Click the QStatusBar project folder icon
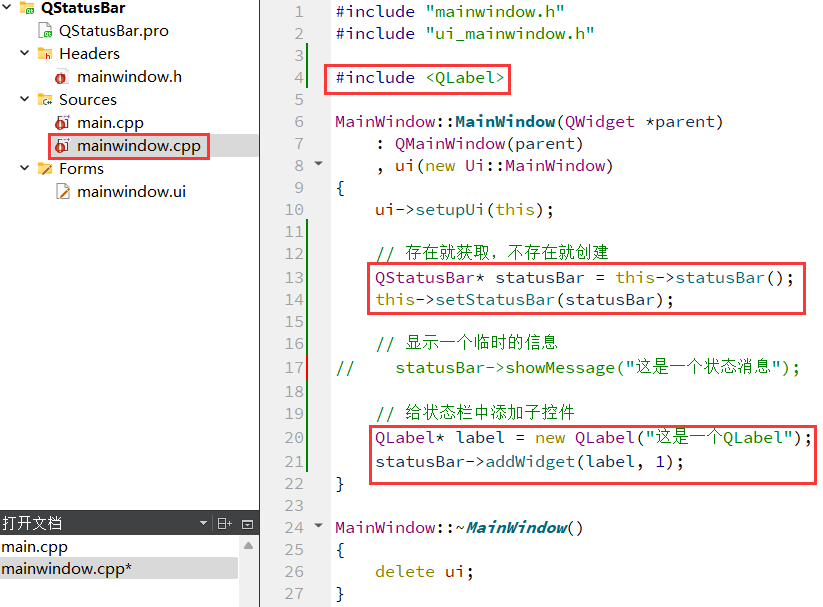The height and width of the screenshot is (607, 823). tap(27, 7)
